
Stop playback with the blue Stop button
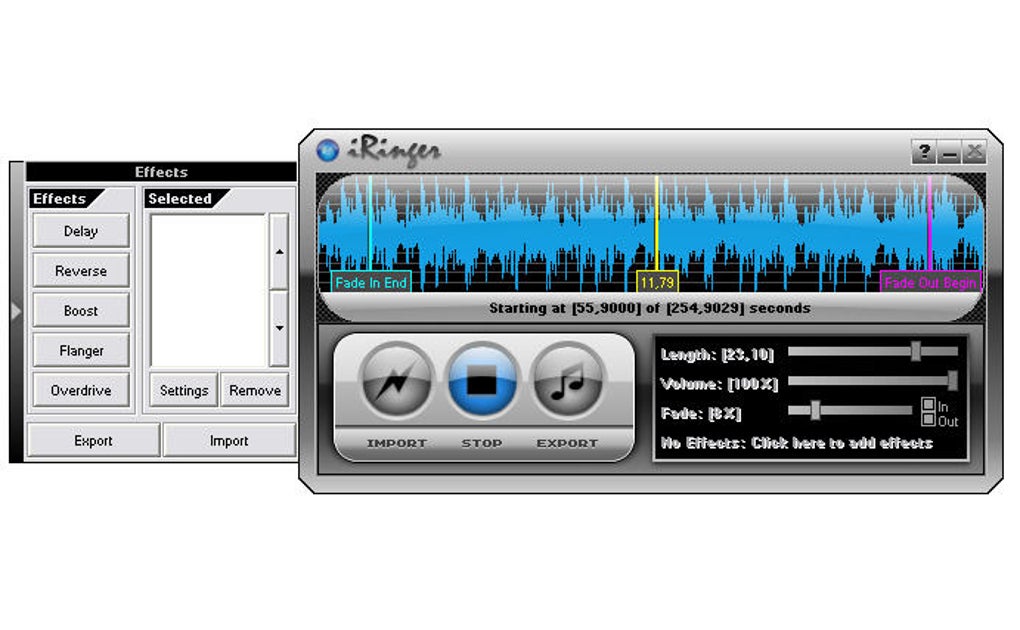(482, 381)
